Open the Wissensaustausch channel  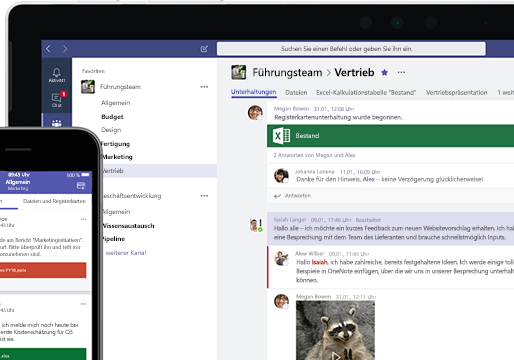coord(128,226)
